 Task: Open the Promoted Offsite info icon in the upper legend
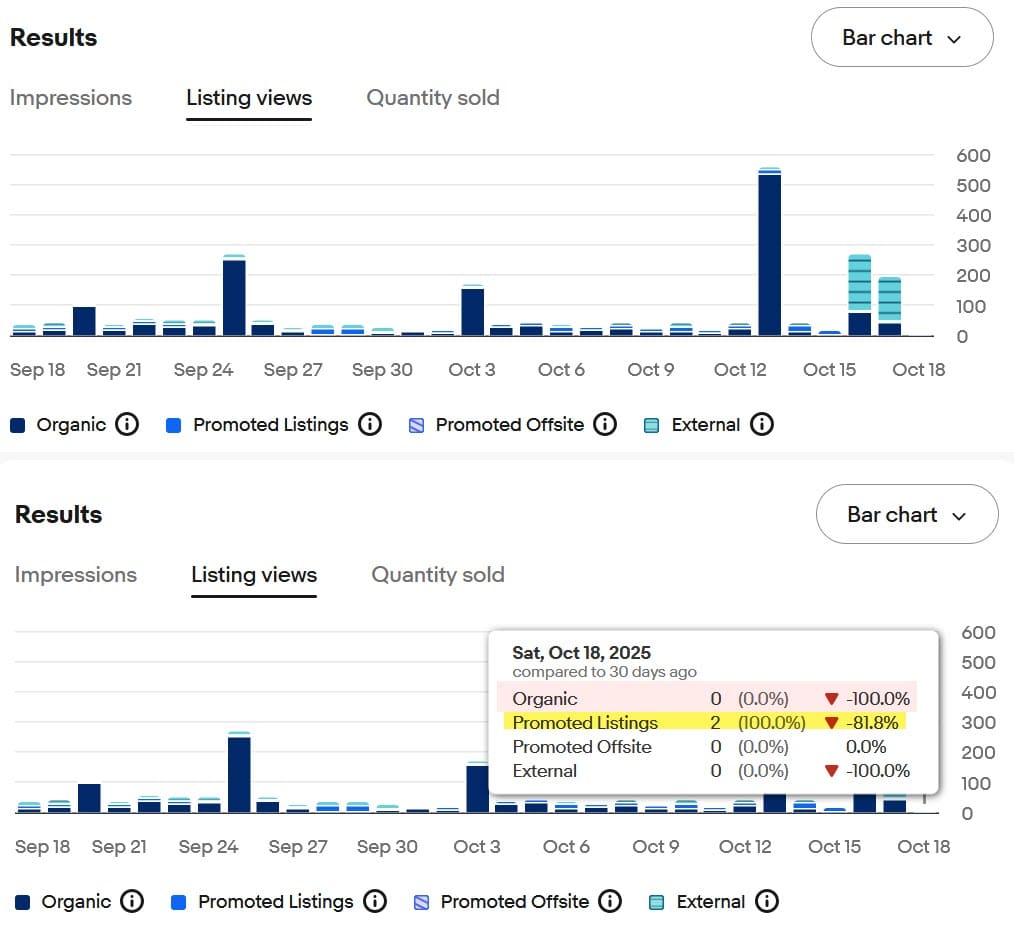pos(605,425)
